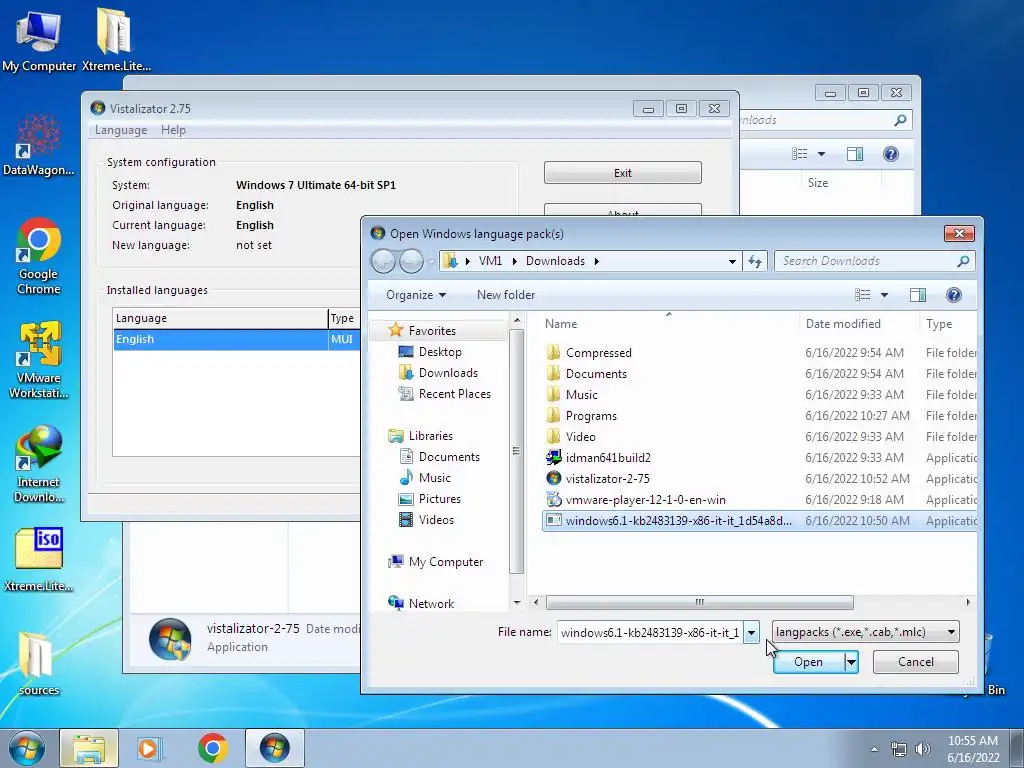Open the Open button split arrow

coord(851,662)
